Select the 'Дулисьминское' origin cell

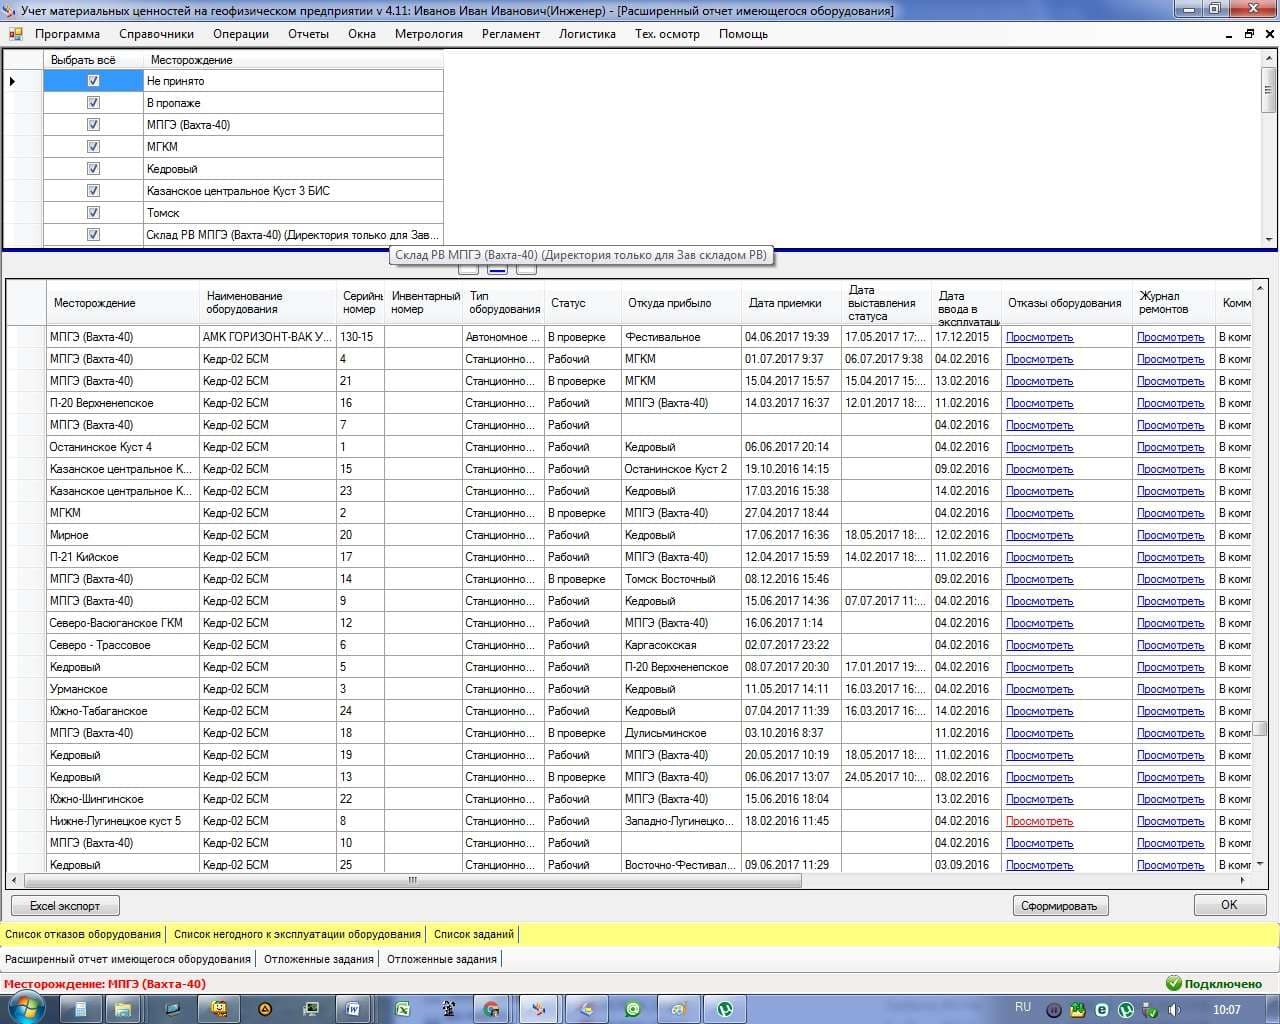680,733
